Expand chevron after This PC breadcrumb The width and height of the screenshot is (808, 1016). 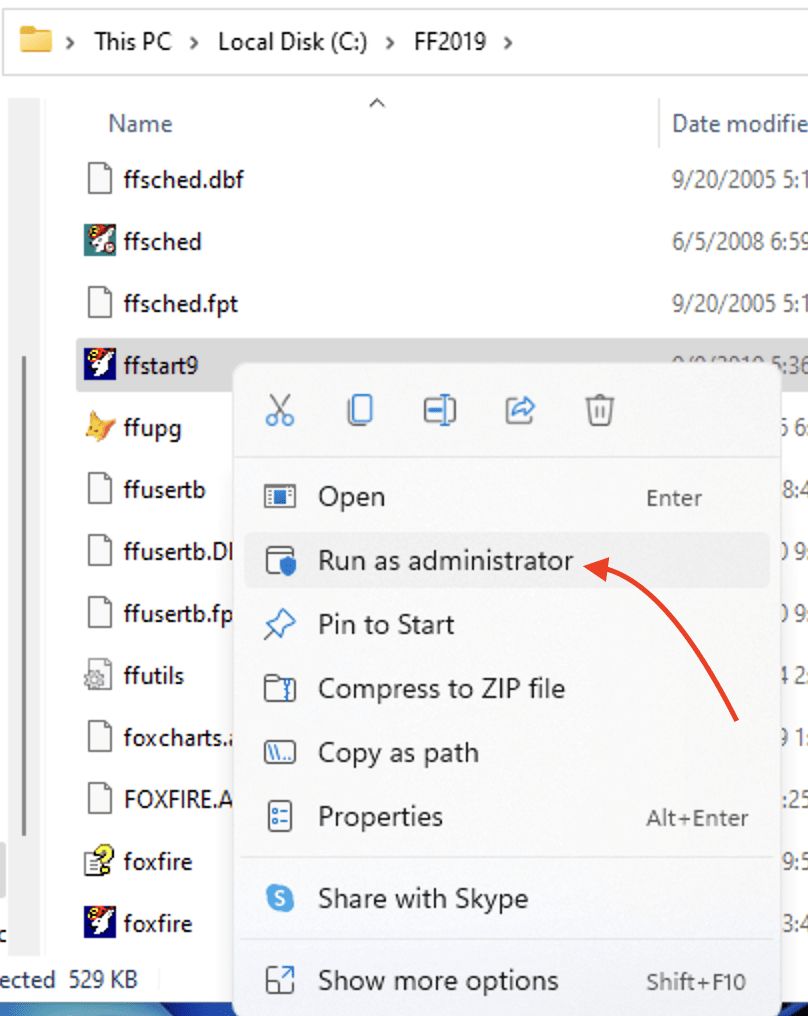point(194,43)
